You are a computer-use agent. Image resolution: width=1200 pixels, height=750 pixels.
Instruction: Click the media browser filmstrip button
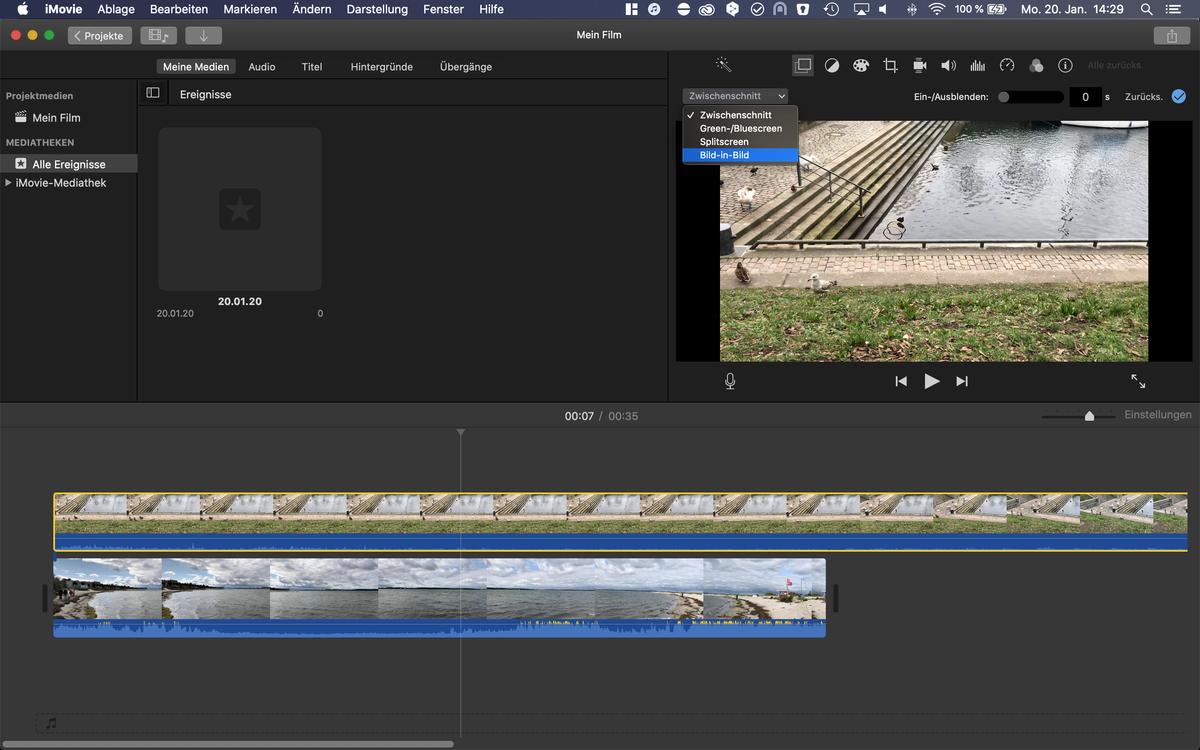158,35
